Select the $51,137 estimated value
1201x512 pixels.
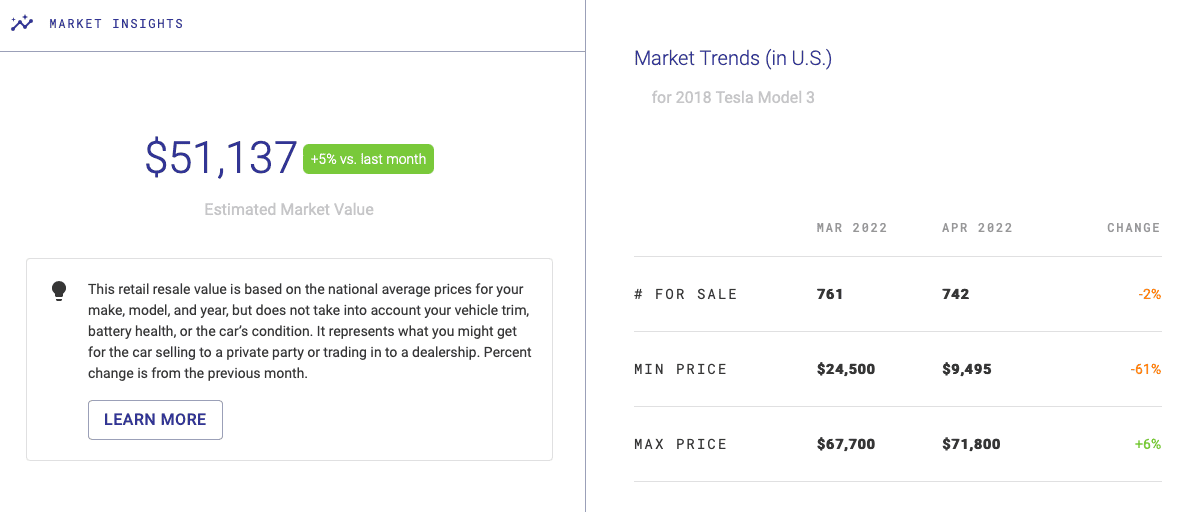tap(221, 158)
